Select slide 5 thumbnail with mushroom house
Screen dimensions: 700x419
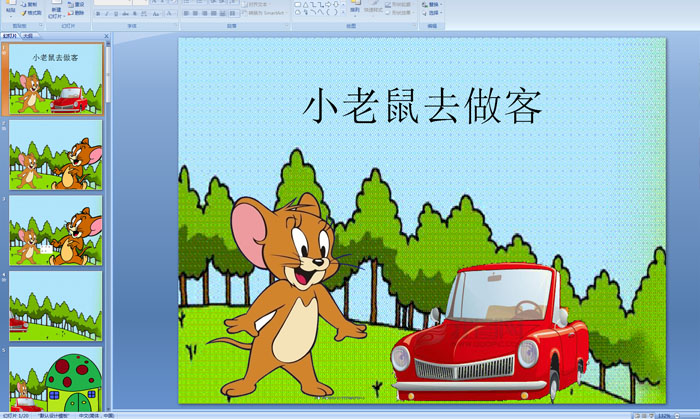tap(56, 379)
